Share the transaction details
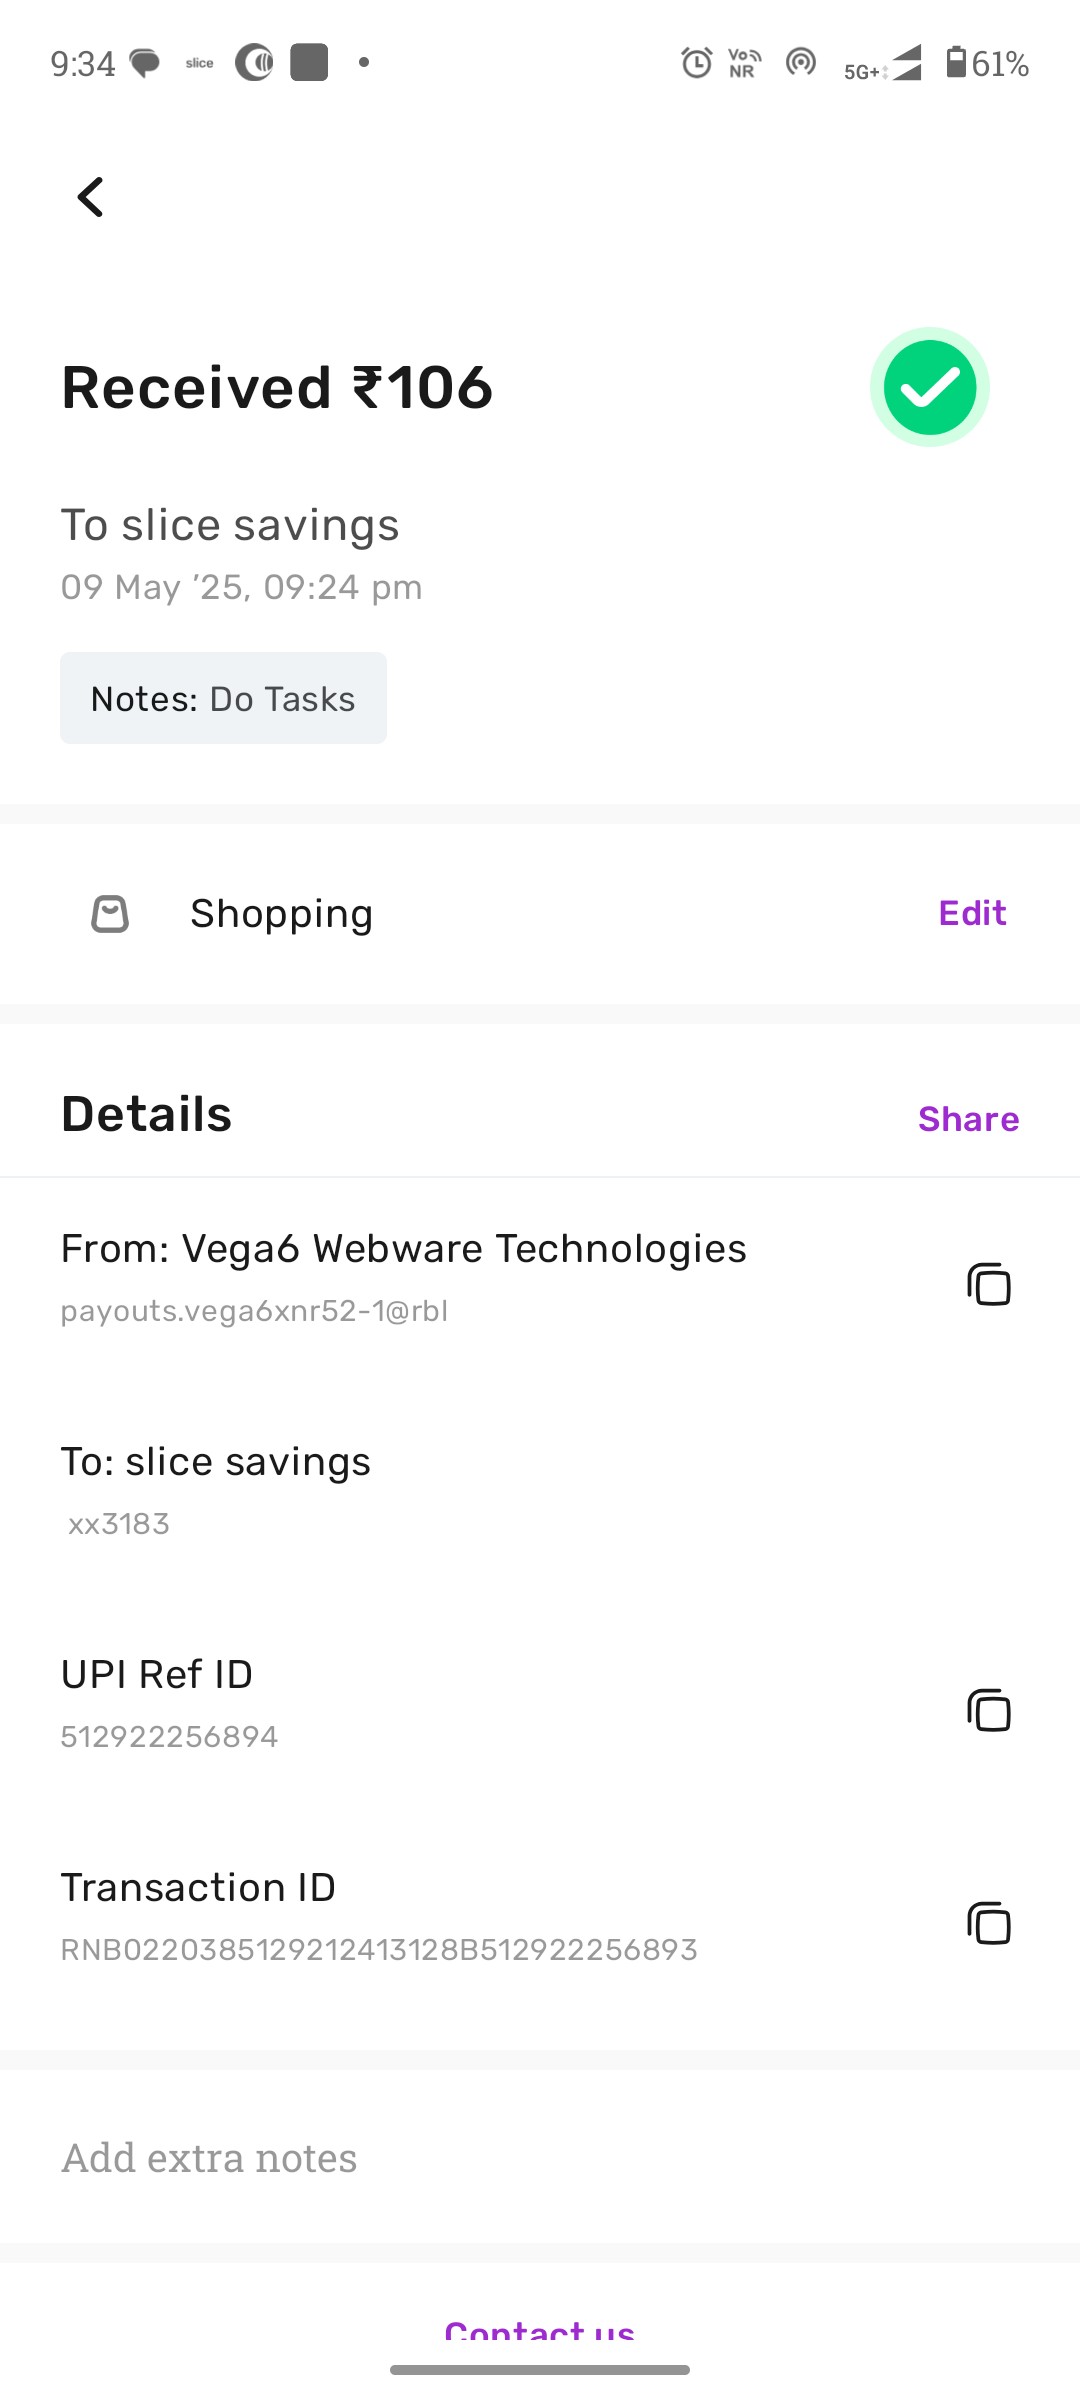Viewport: 1080px width, 2400px height. tap(968, 1119)
